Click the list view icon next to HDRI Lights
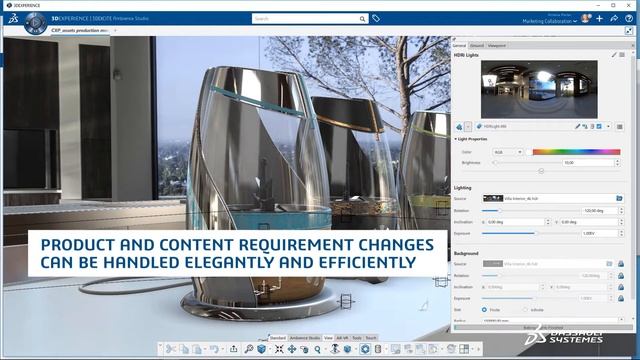640x360 pixels. tap(622, 55)
